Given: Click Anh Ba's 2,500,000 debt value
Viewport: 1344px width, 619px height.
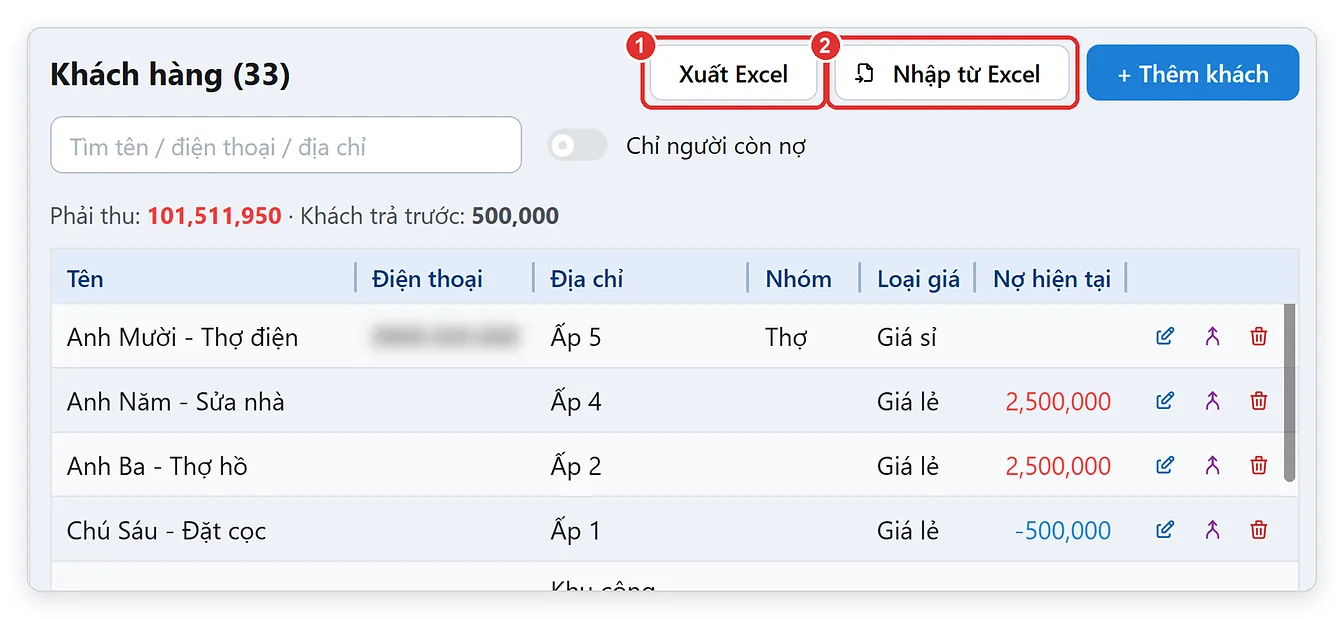Looking at the screenshot, I should click(x=1058, y=465).
